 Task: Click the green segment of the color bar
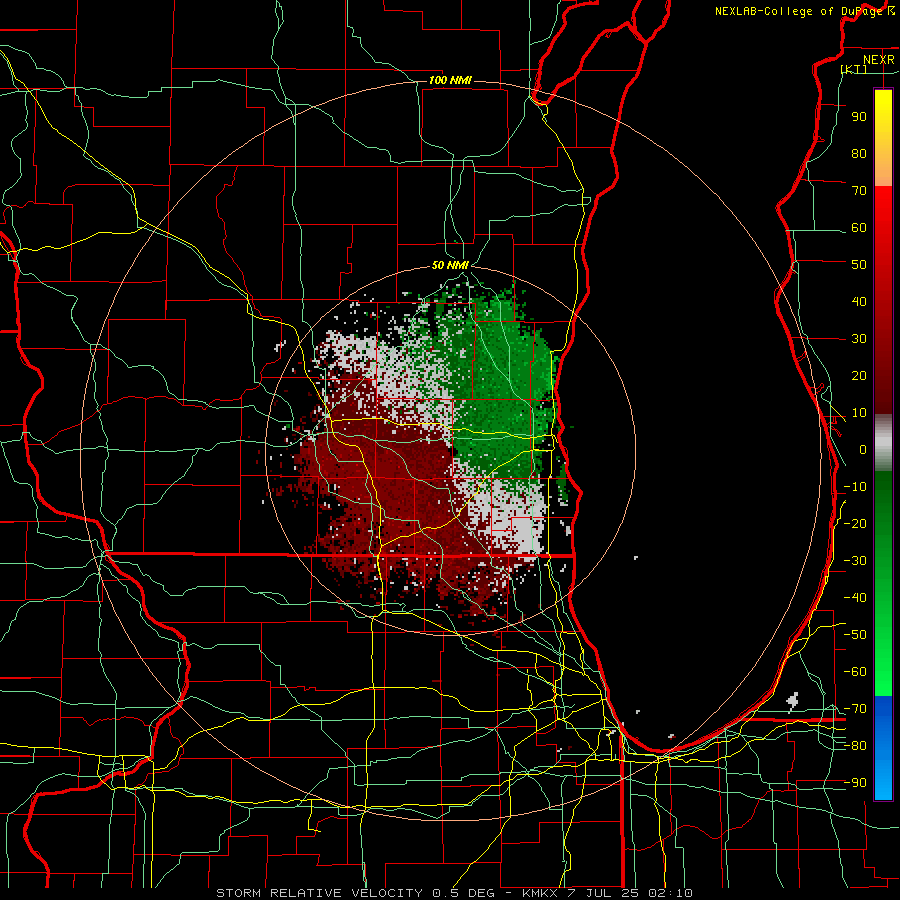[883, 583]
